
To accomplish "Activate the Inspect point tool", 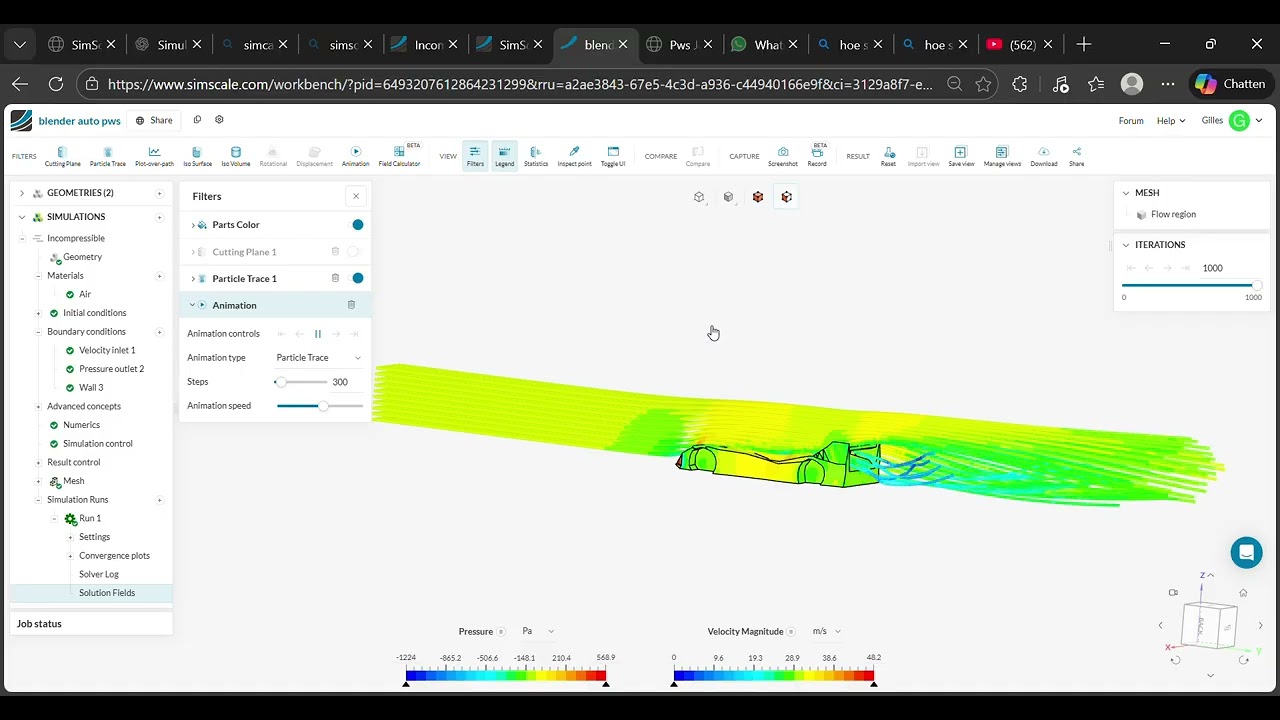I will pos(574,156).
